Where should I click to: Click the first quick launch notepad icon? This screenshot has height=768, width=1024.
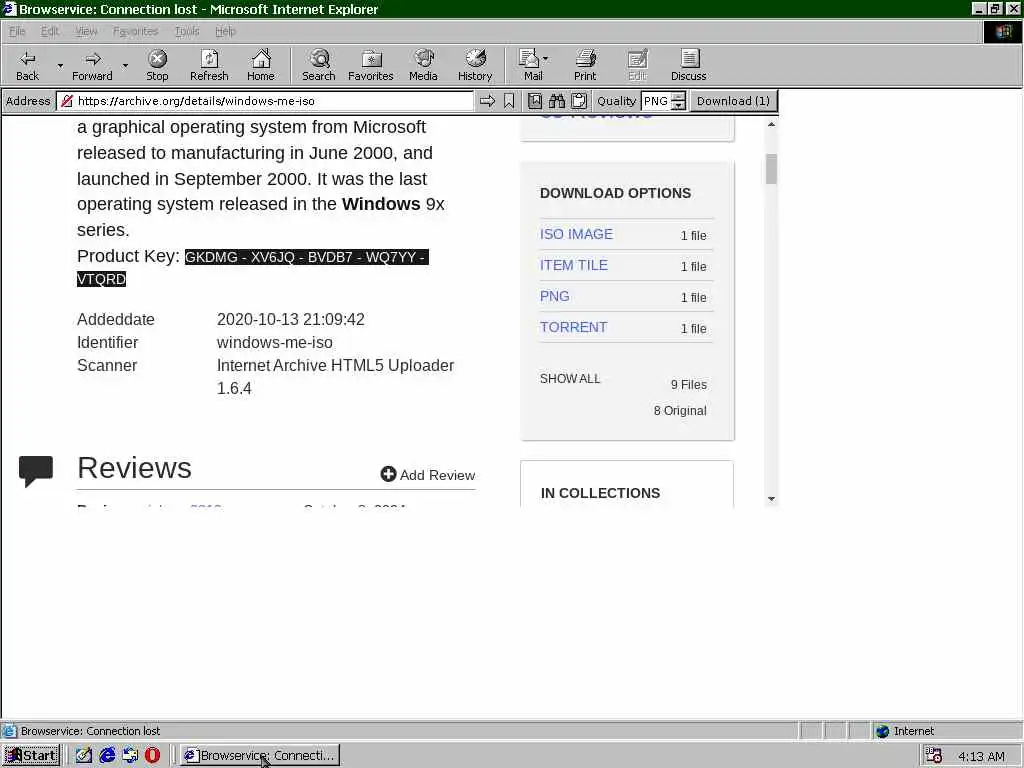[x=84, y=755]
